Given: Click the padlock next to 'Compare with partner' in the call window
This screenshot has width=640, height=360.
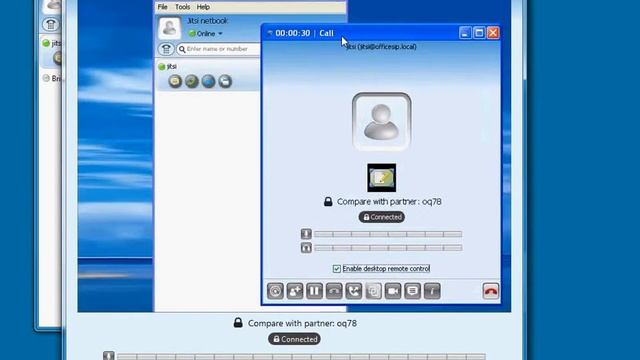Looking at the screenshot, I should pos(328,201).
